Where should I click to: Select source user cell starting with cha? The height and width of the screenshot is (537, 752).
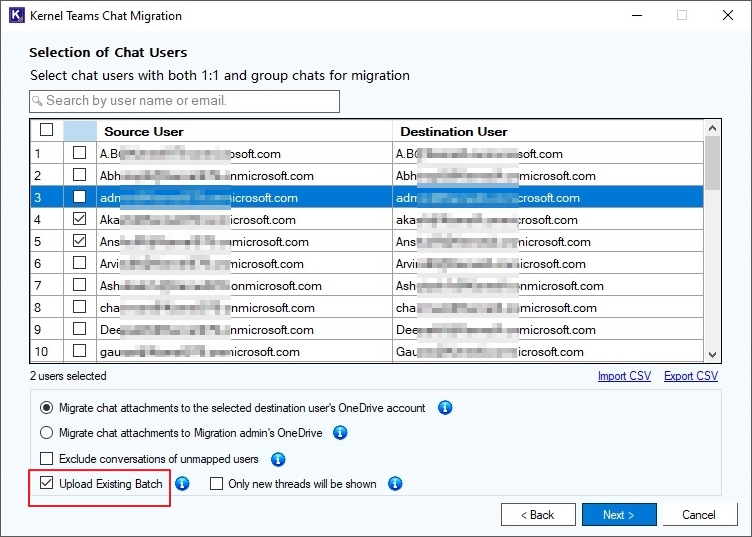244,308
